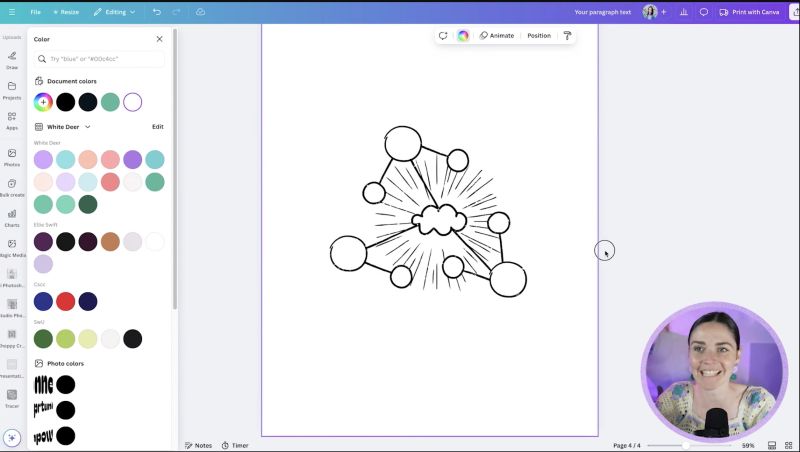Select the brown copper swatch
Image resolution: width=800 pixels, height=452 pixels.
point(110,242)
